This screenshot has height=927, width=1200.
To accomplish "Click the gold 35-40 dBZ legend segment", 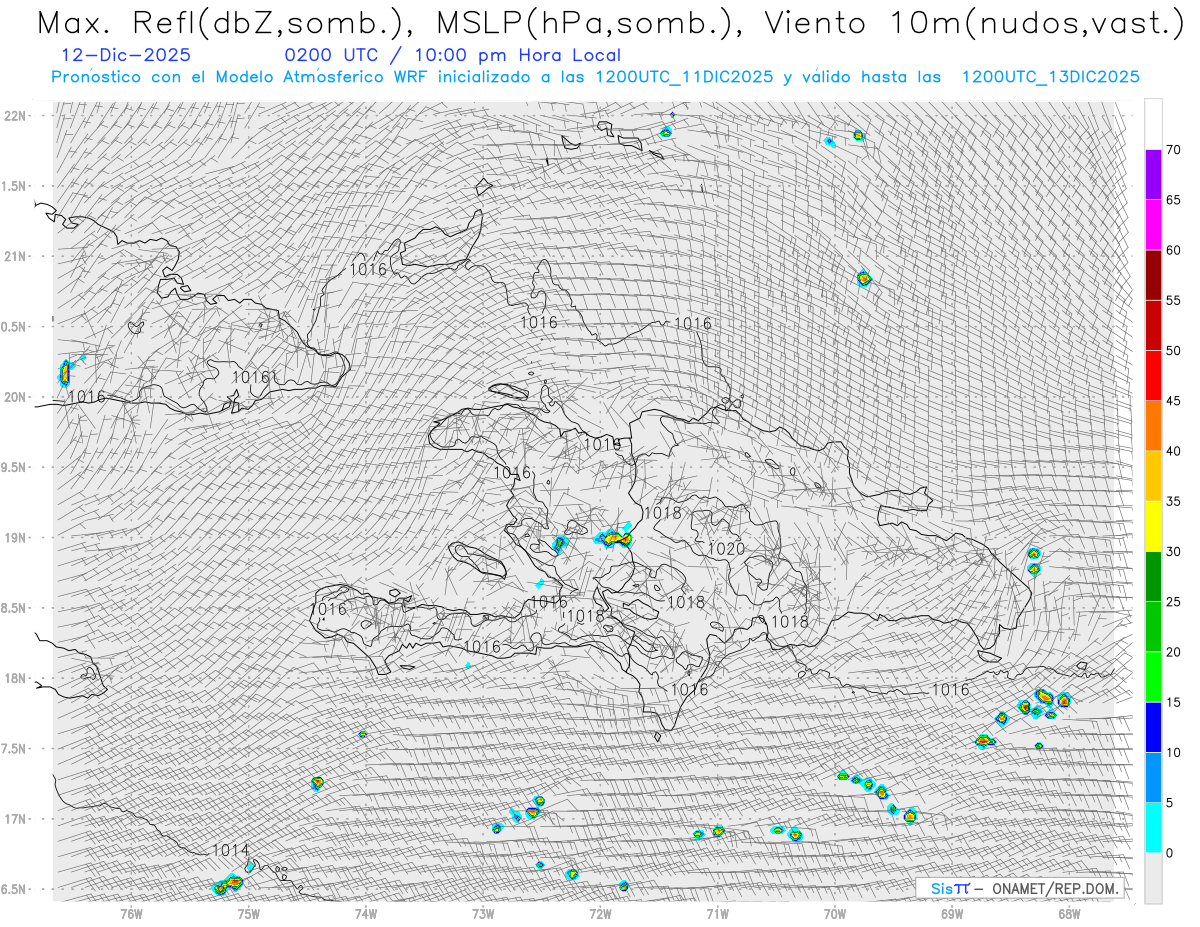I will pyautogui.click(x=1153, y=476).
